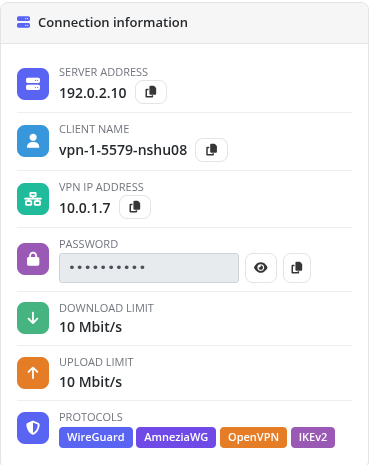
Task: Click the SERVER ADDRESS label
Action: [103, 72]
